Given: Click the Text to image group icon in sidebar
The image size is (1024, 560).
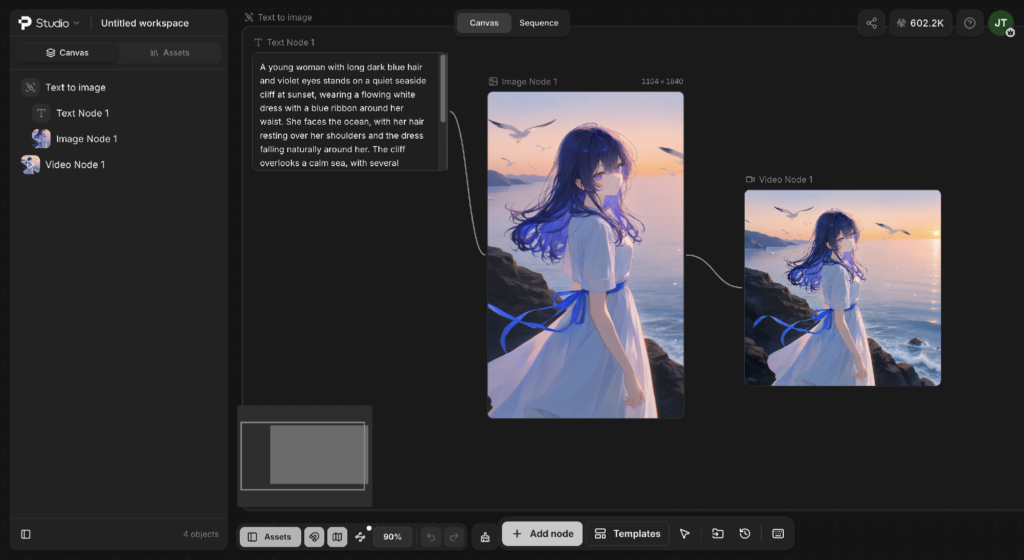Looking at the screenshot, I should click(x=30, y=87).
